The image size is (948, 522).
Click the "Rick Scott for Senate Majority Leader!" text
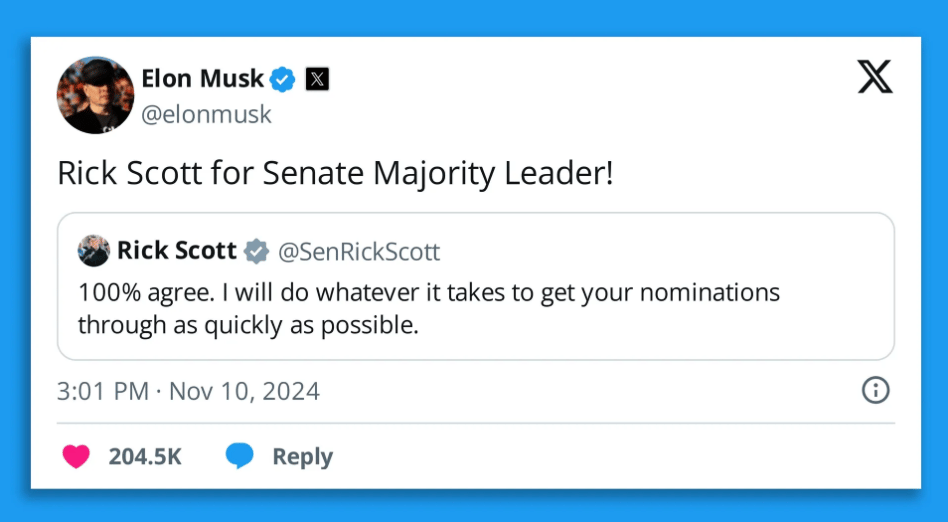[335, 173]
